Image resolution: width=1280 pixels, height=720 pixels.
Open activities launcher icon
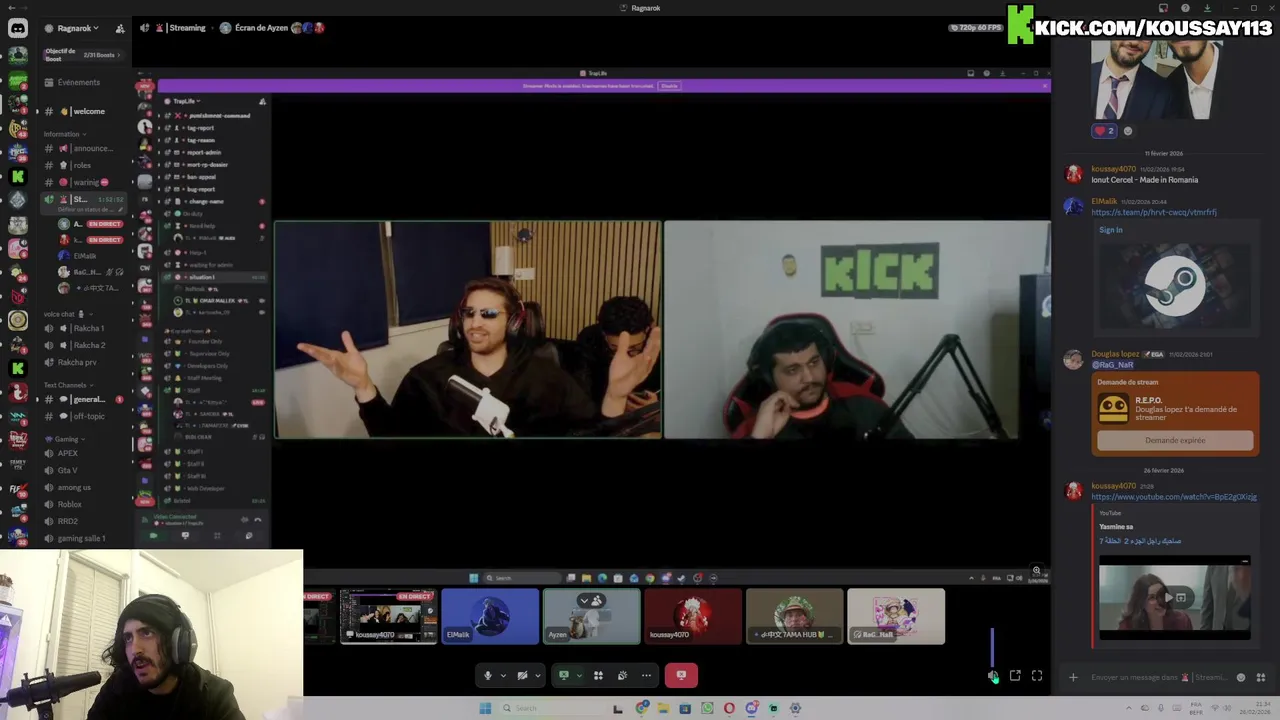[x=598, y=675]
